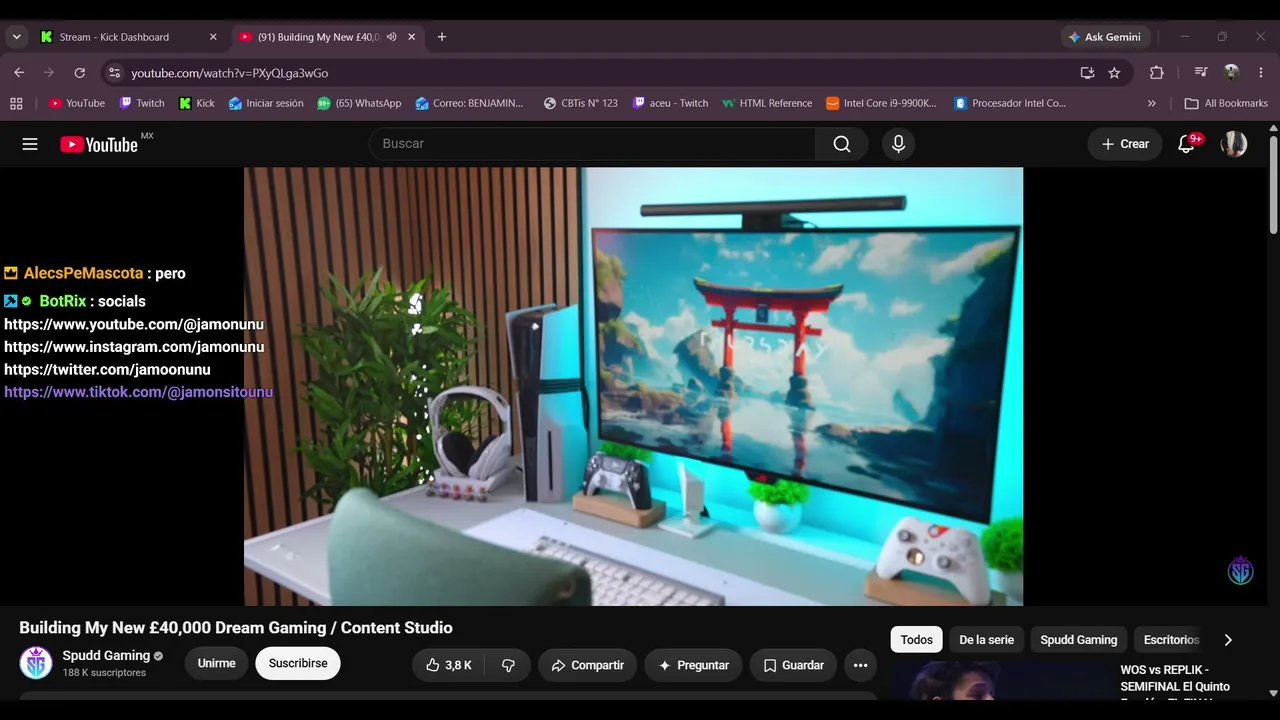This screenshot has height=720, width=1280.
Task: Mute the YouTube tab audio icon
Action: pyautogui.click(x=392, y=37)
